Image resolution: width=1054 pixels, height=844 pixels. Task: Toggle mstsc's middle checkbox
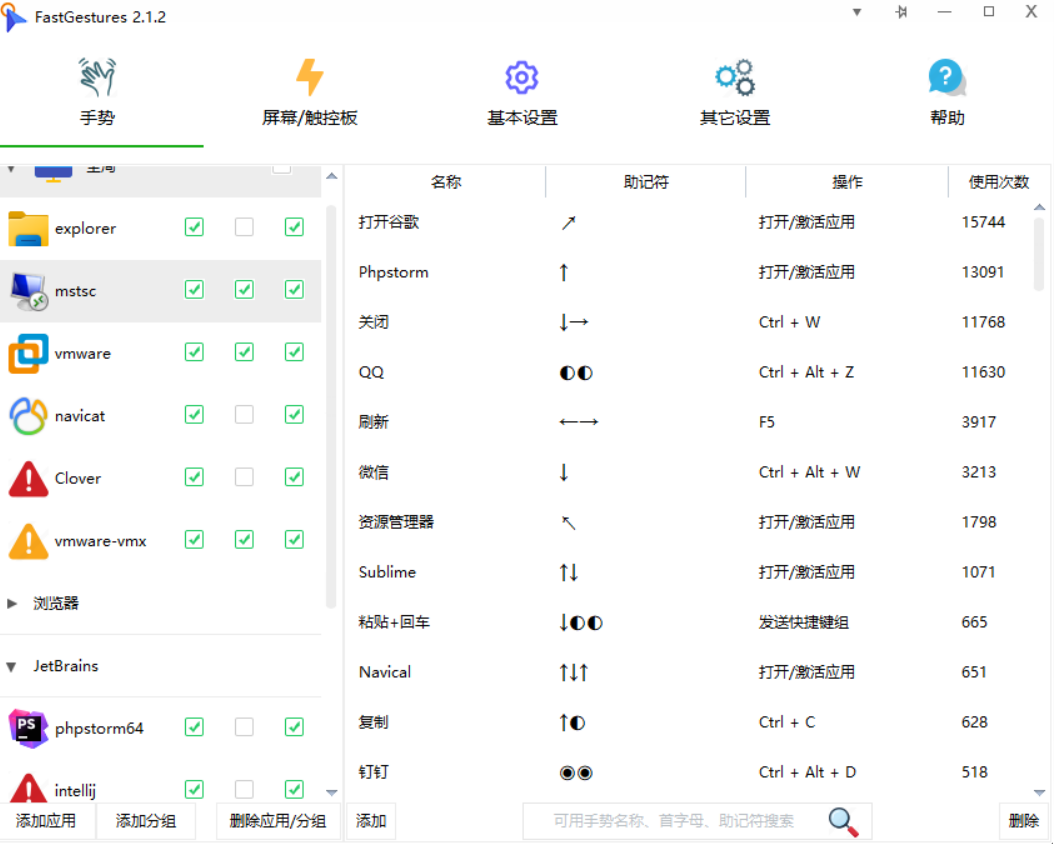pyautogui.click(x=244, y=290)
